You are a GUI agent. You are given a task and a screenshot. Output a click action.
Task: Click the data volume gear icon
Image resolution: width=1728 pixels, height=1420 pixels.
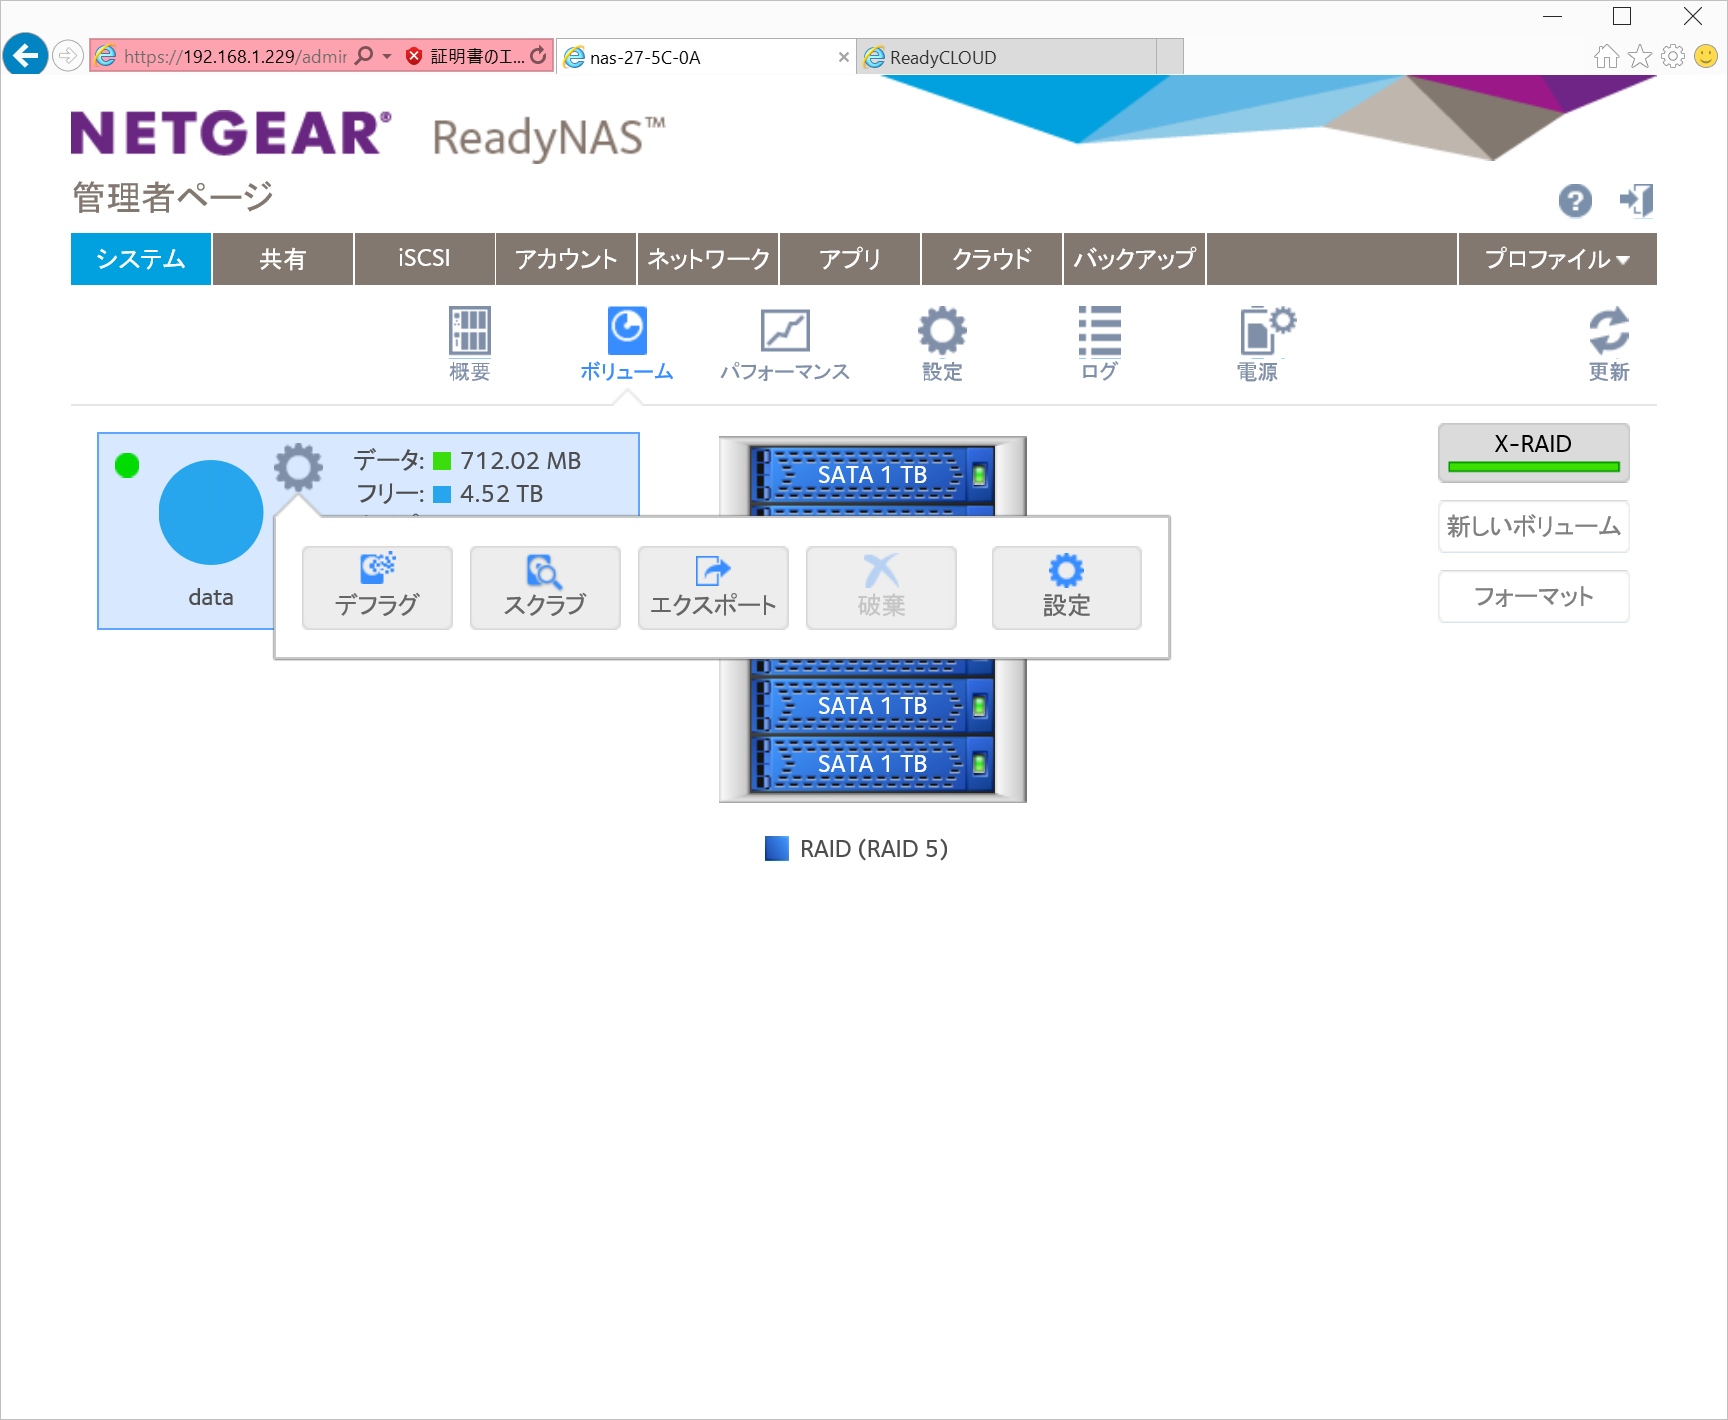tap(298, 467)
